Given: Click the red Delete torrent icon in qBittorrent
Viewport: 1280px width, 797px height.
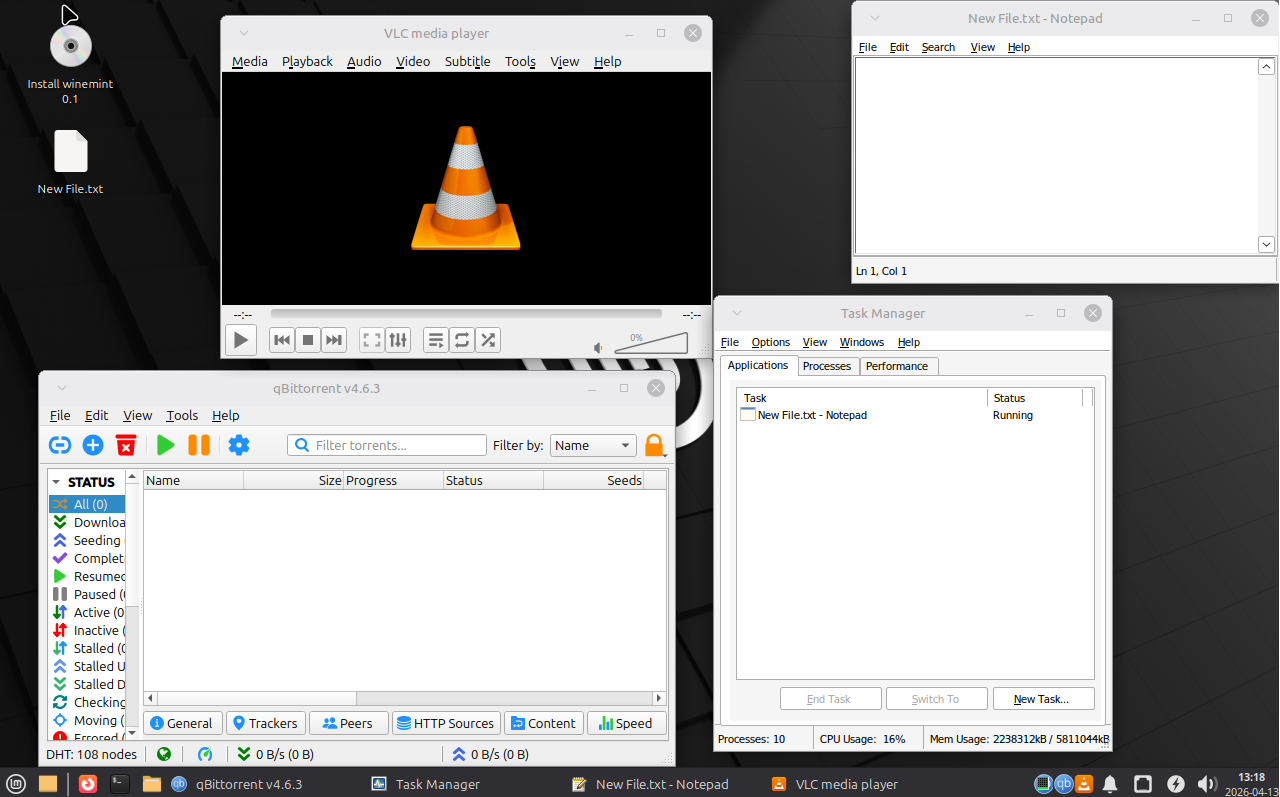Looking at the screenshot, I should (x=126, y=445).
